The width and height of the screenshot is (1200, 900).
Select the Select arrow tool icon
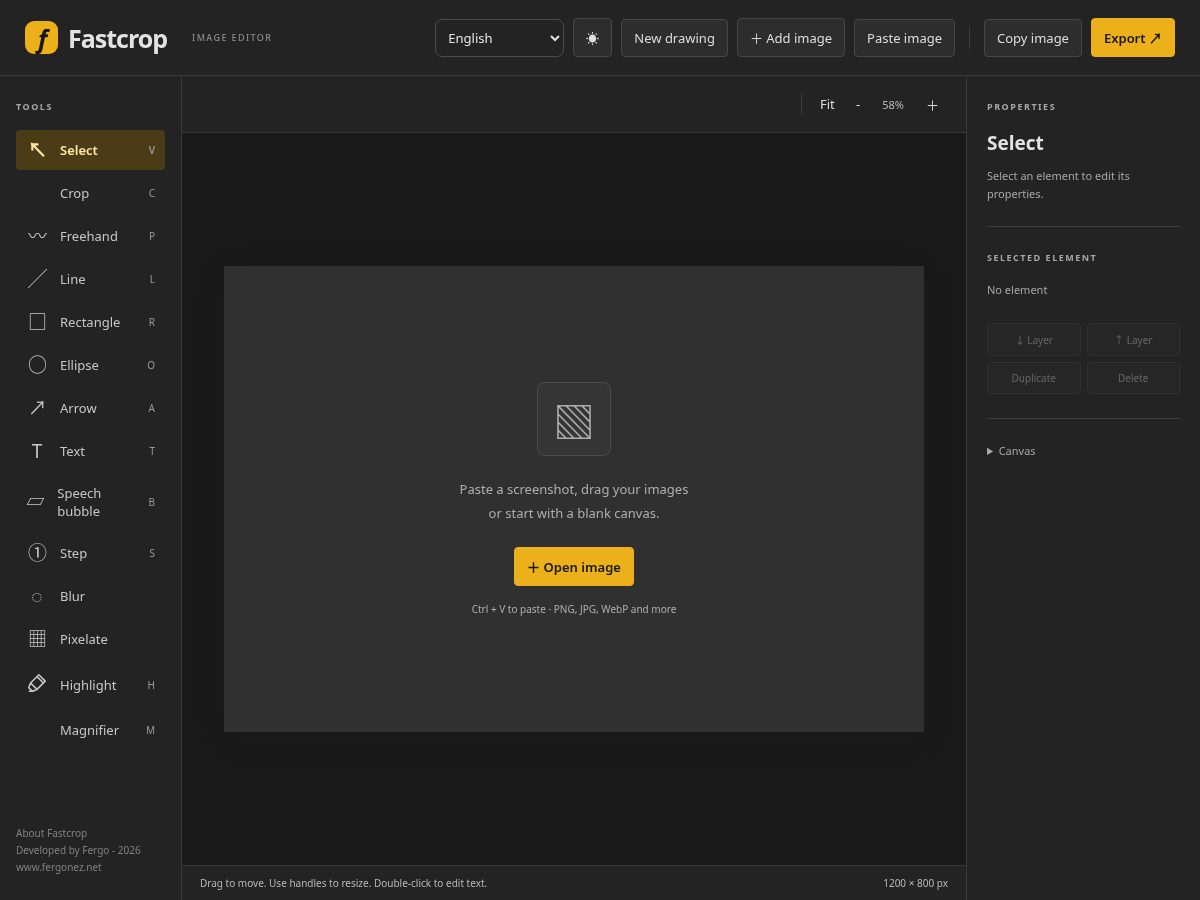(x=37, y=150)
